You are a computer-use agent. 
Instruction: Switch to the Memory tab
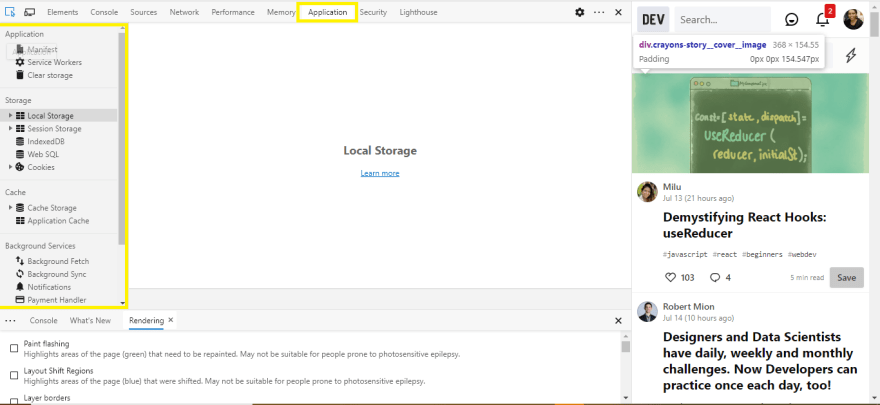[x=281, y=12]
